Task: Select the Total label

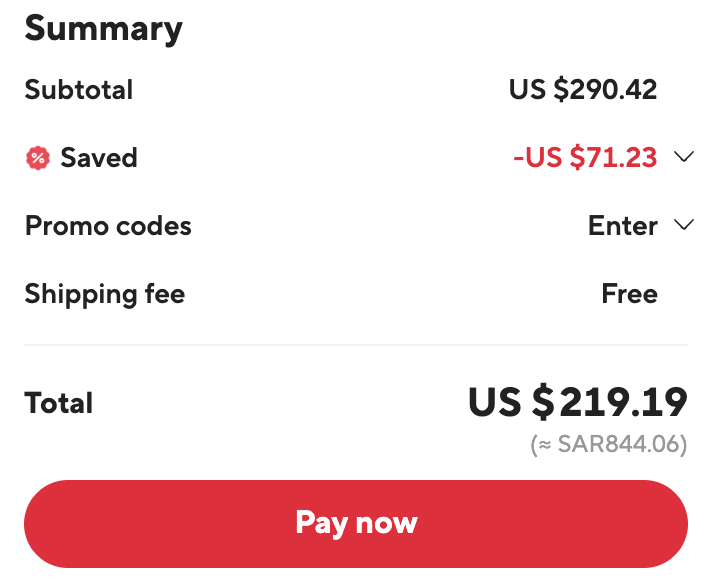Action: point(58,403)
